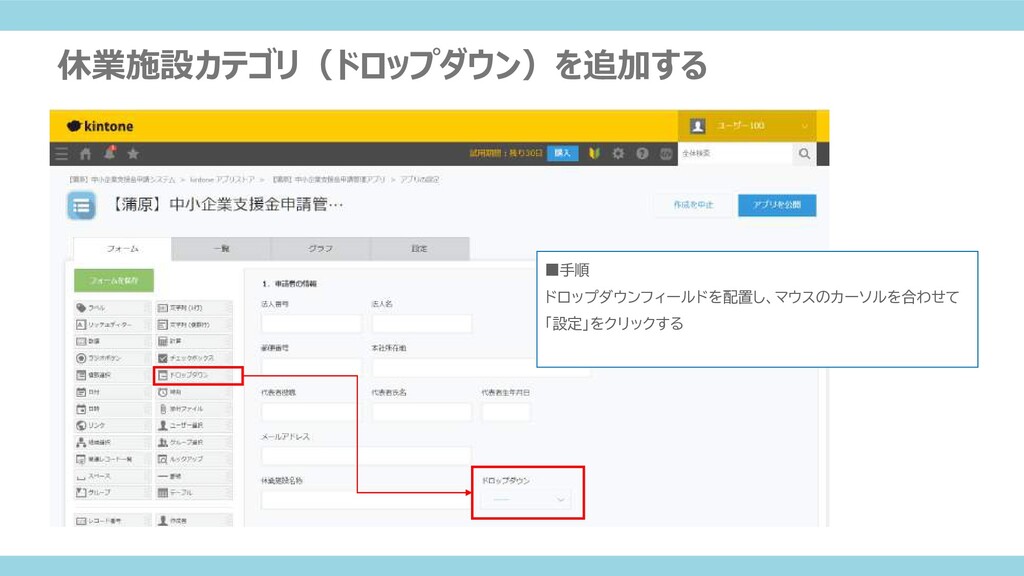Click the 郵便番号 input field
Screen dimensions: 1024x576
click(x=312, y=367)
